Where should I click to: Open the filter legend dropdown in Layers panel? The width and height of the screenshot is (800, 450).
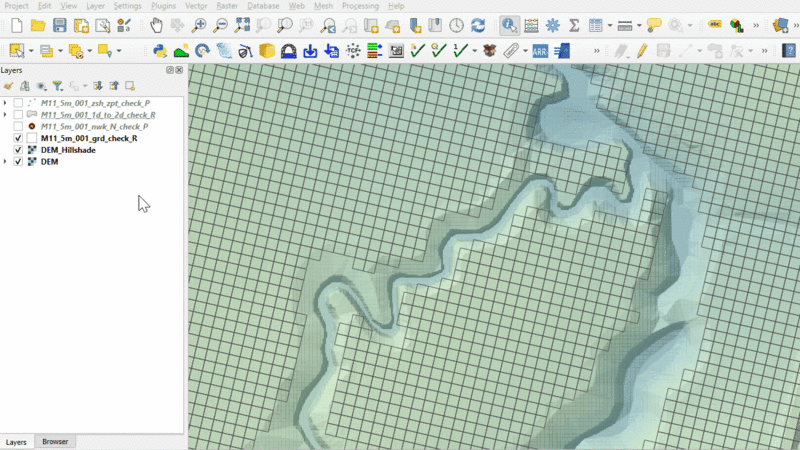tap(59, 86)
